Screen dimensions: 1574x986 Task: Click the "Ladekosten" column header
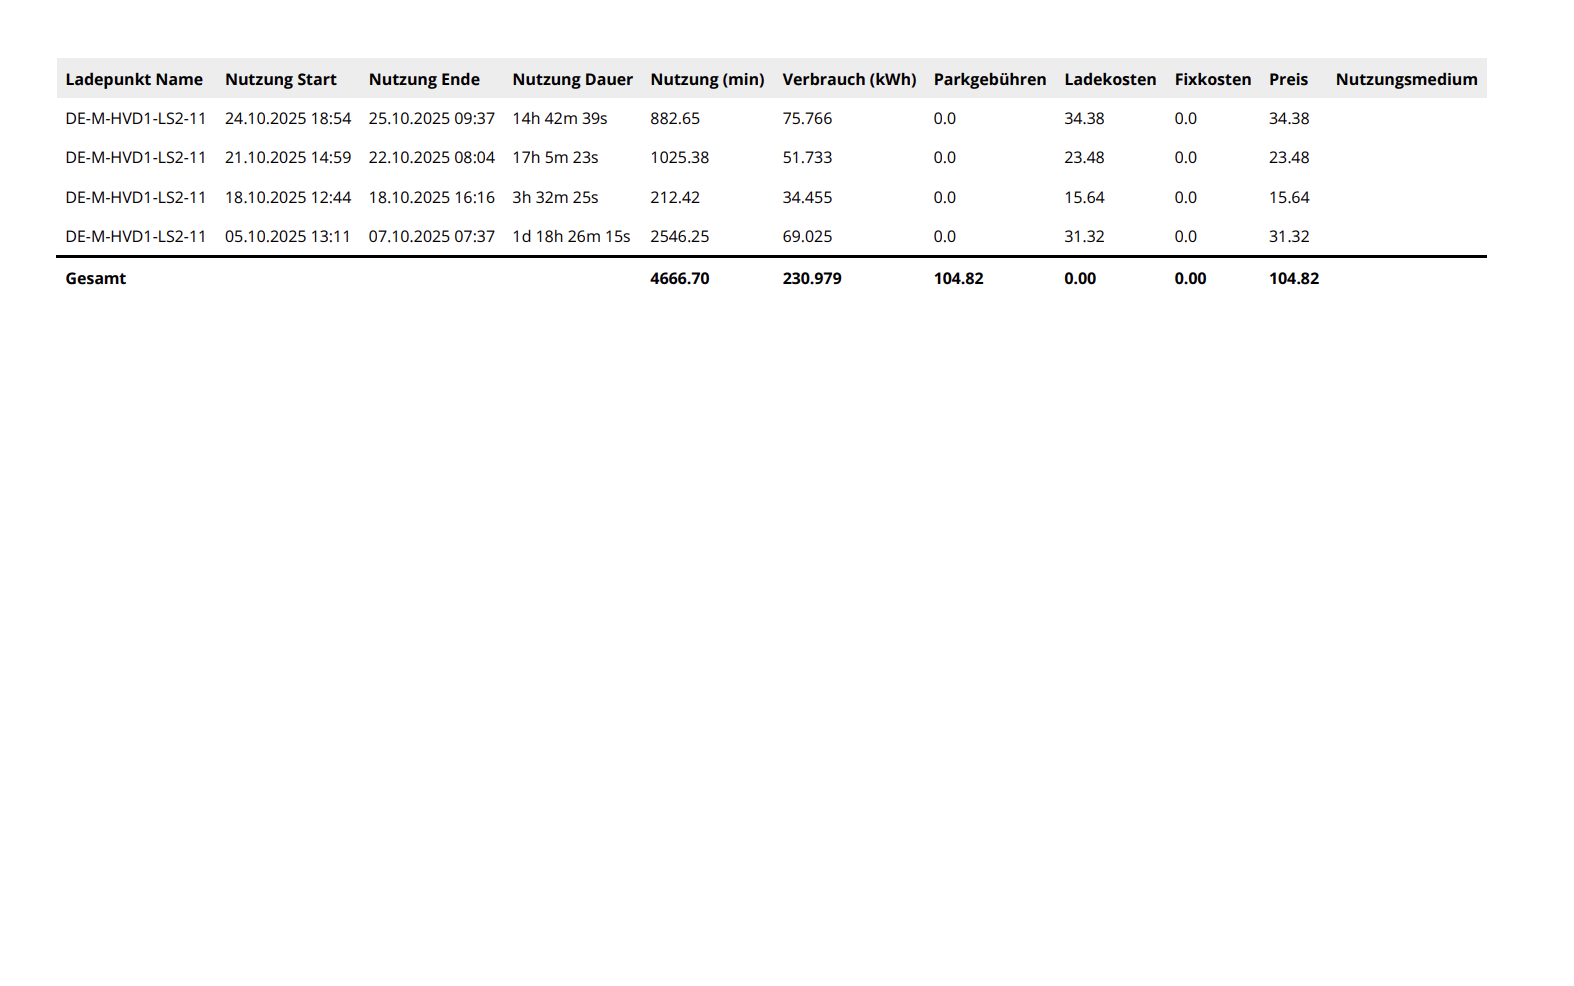point(1110,79)
